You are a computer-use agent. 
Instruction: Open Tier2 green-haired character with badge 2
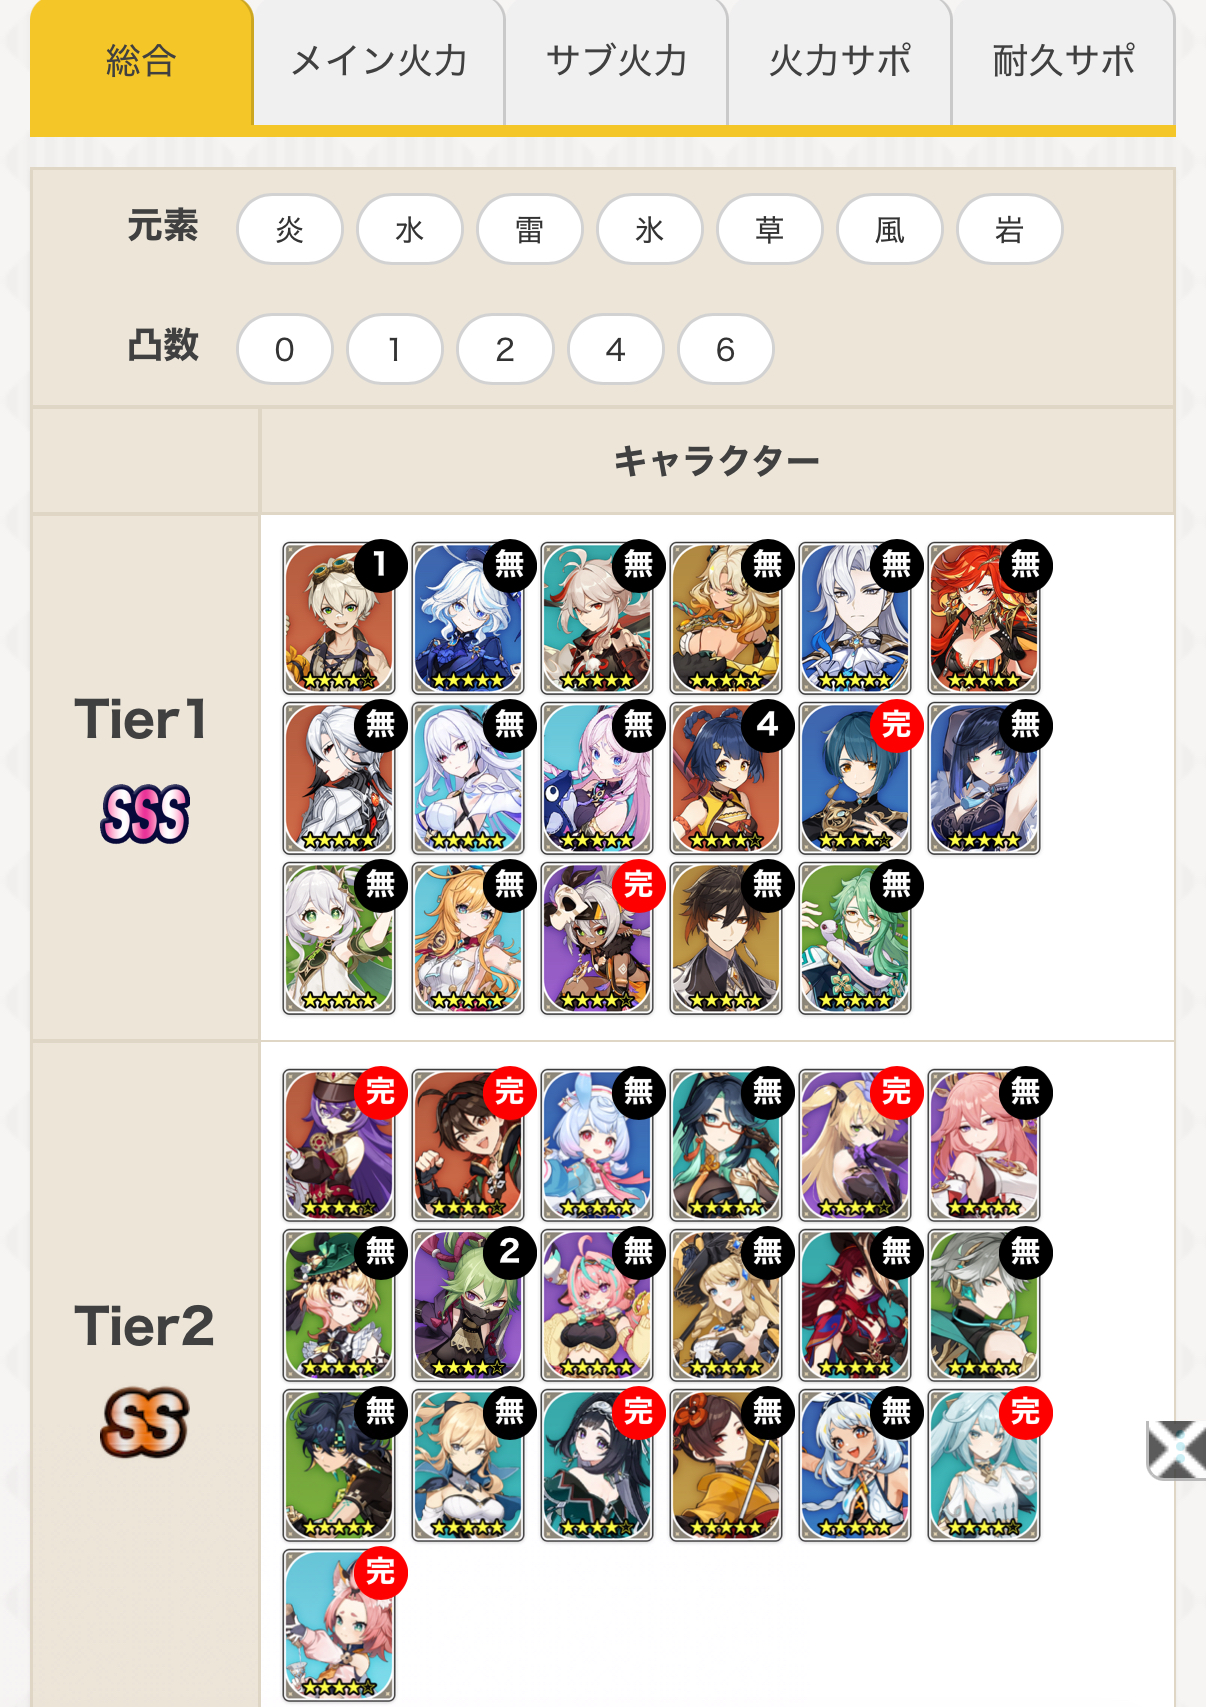pyautogui.click(x=468, y=1305)
